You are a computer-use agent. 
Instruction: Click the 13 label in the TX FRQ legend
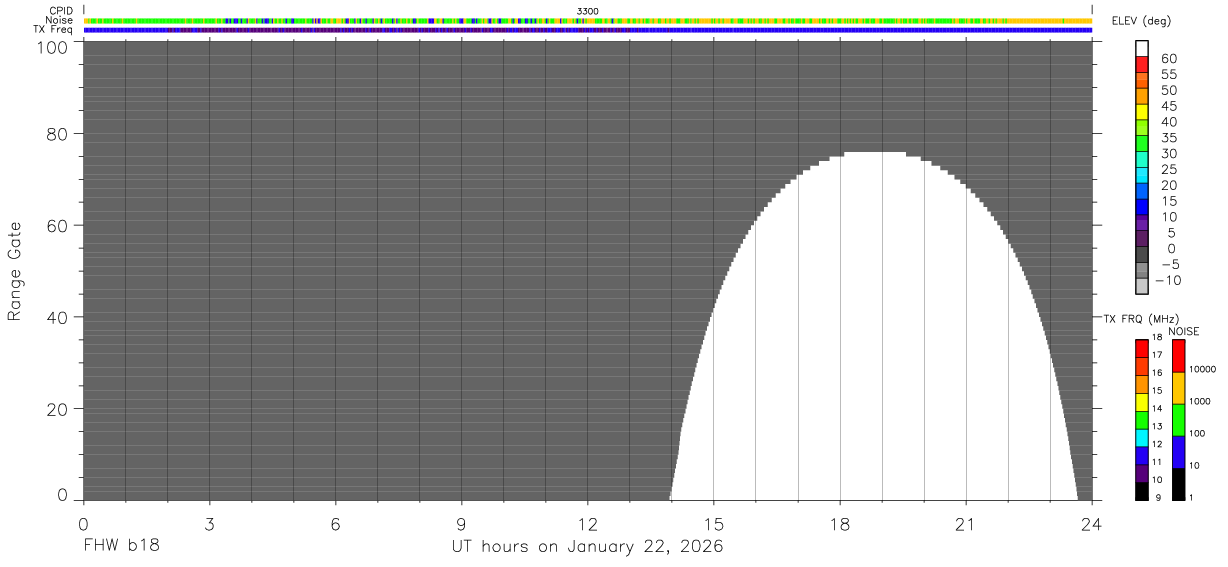tap(1156, 426)
